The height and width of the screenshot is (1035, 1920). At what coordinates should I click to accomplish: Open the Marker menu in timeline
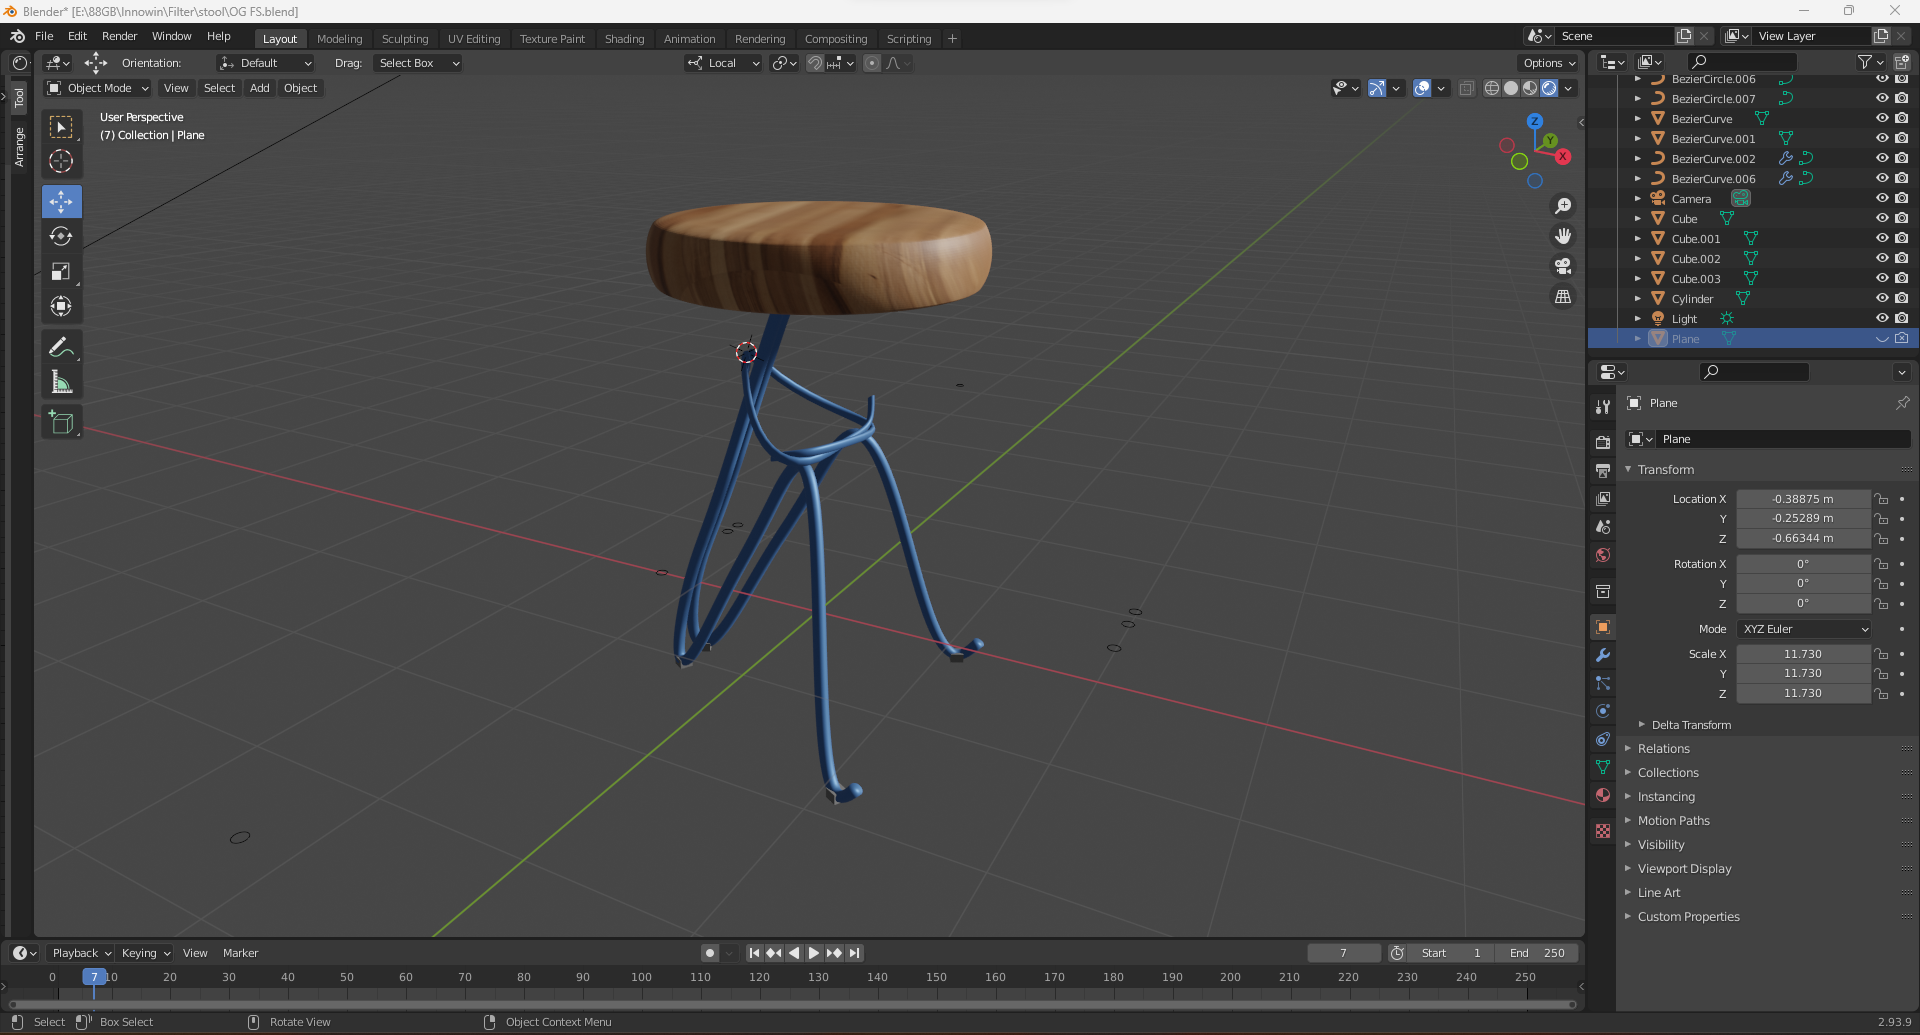[x=240, y=953]
